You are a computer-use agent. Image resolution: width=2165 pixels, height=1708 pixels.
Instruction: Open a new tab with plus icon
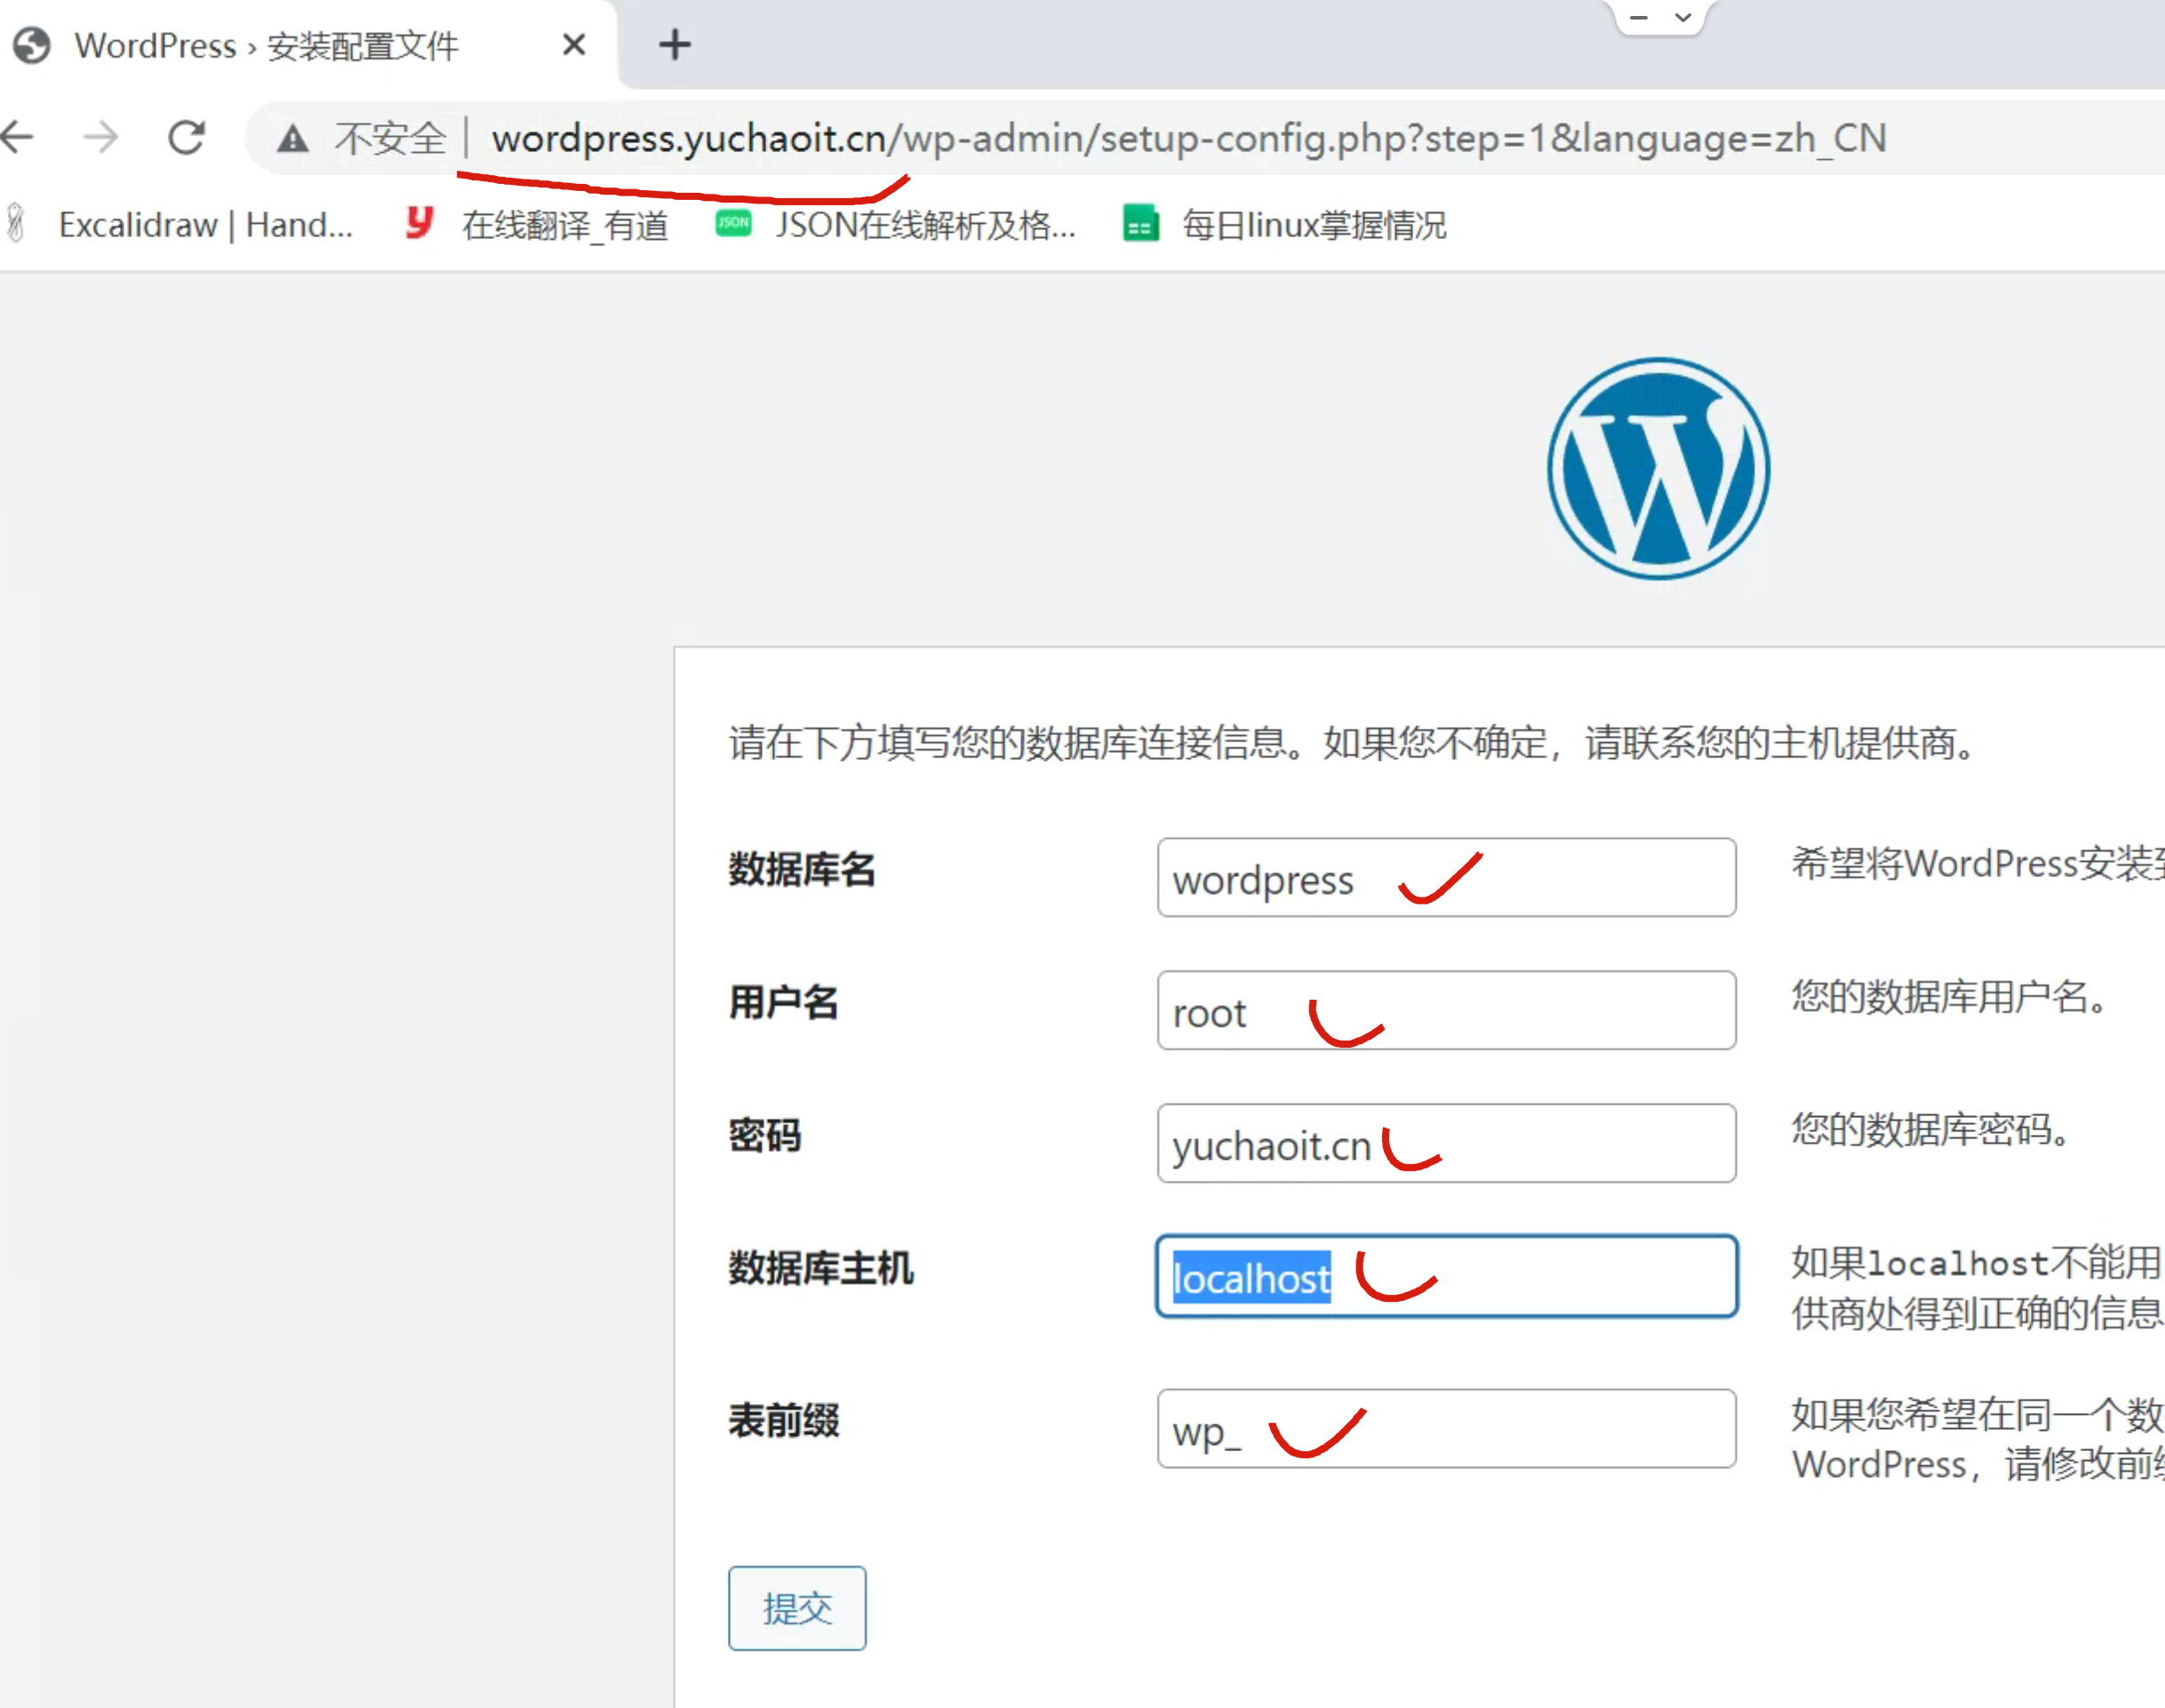675,44
